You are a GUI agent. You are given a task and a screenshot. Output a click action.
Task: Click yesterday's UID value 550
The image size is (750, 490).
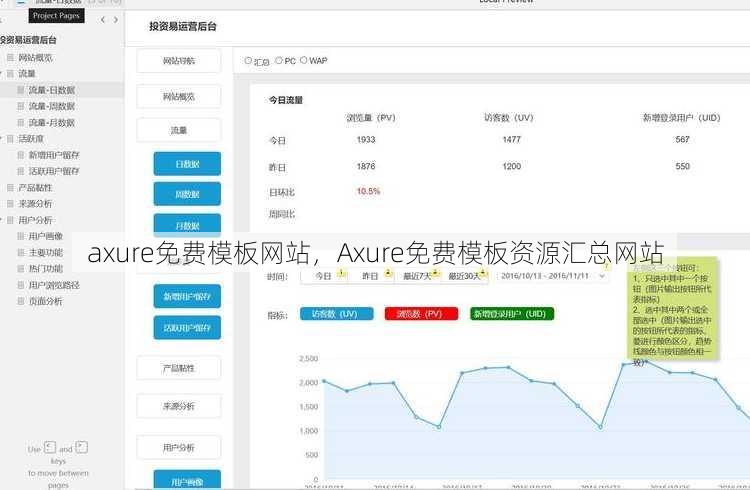click(x=683, y=166)
